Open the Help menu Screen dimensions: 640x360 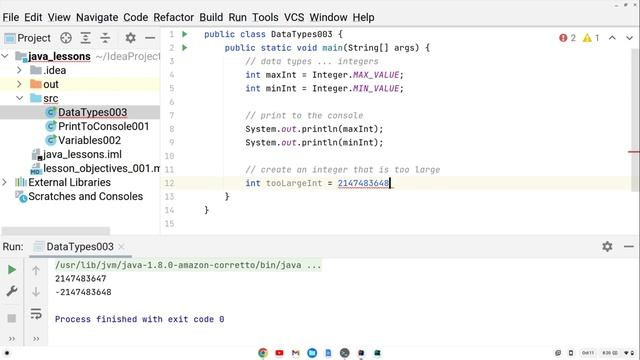coord(363,18)
